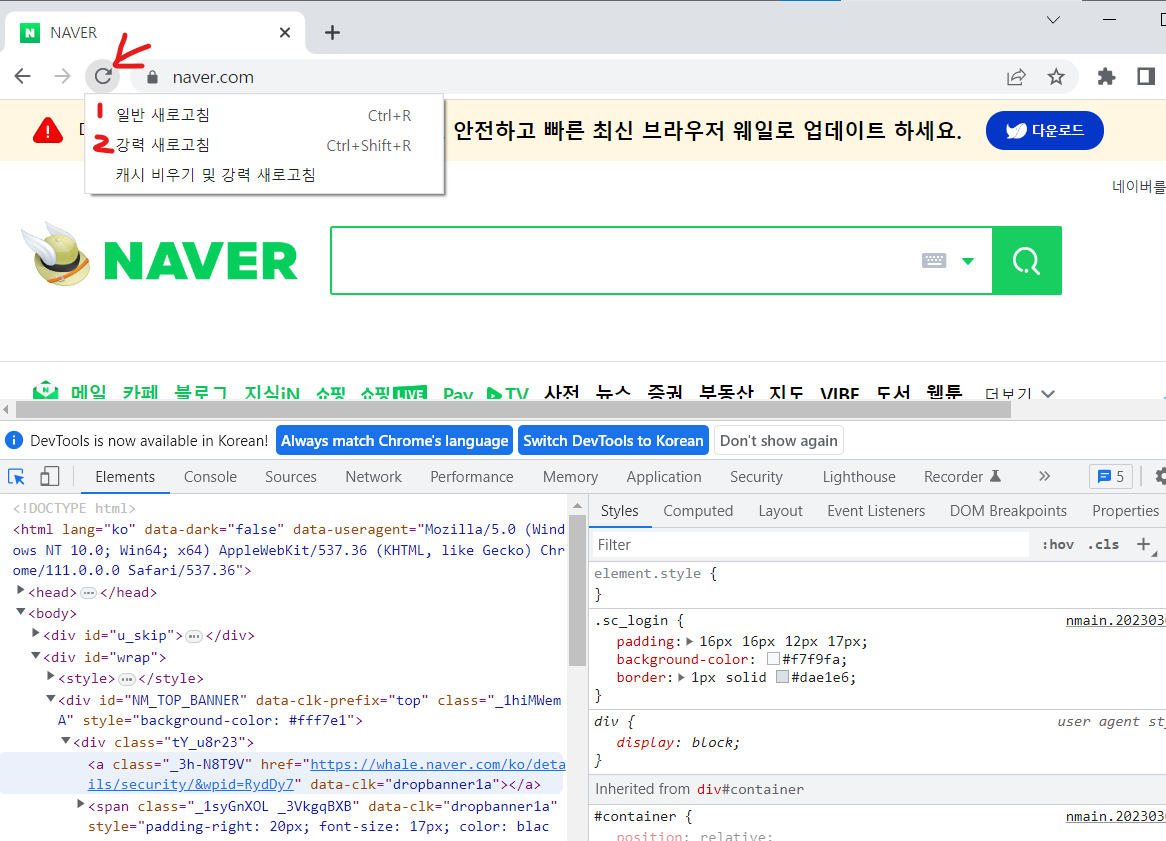Open the extensions puzzle icon
This screenshot has width=1166, height=841.
tap(1107, 77)
